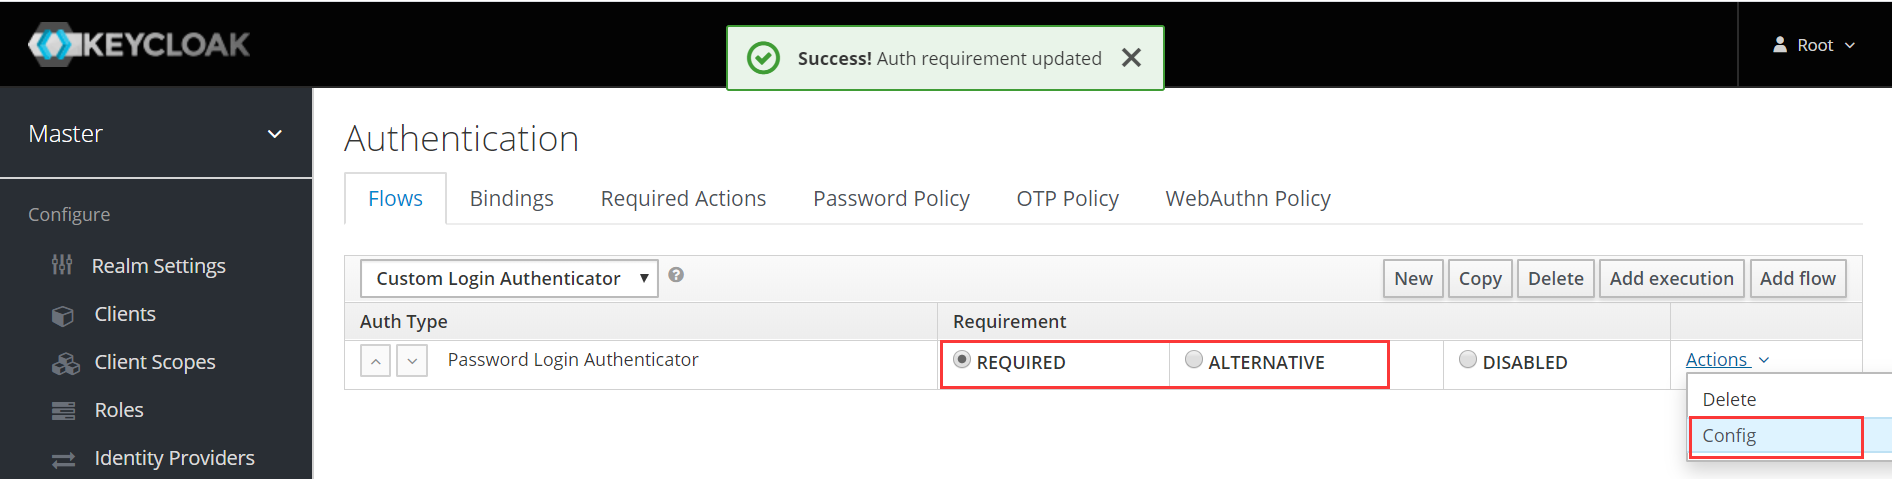Click the help question mark icon

tap(676, 275)
